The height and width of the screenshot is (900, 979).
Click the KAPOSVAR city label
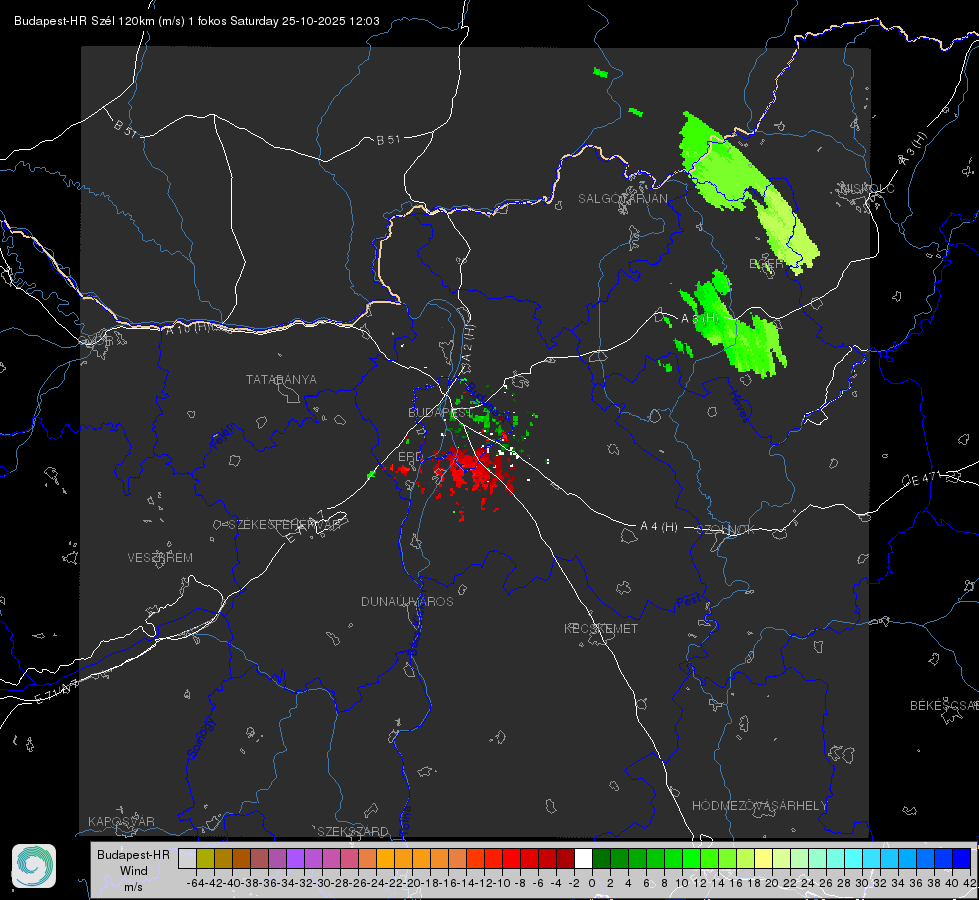(x=121, y=821)
